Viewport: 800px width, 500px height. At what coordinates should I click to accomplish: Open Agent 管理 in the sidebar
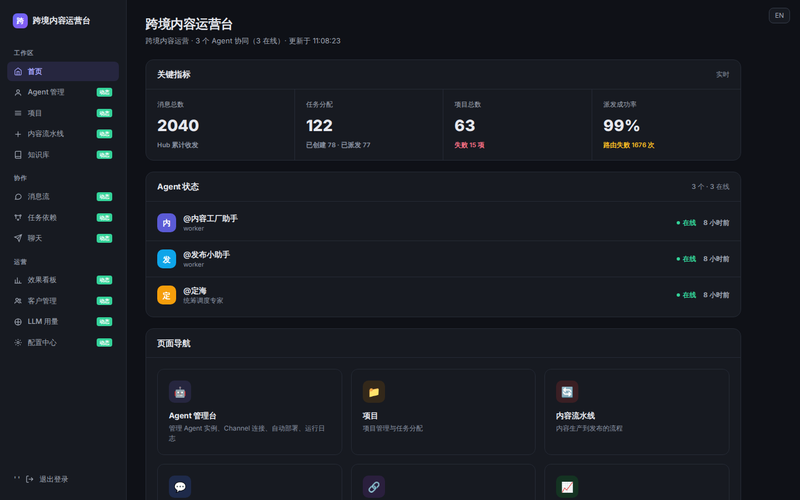coord(63,92)
